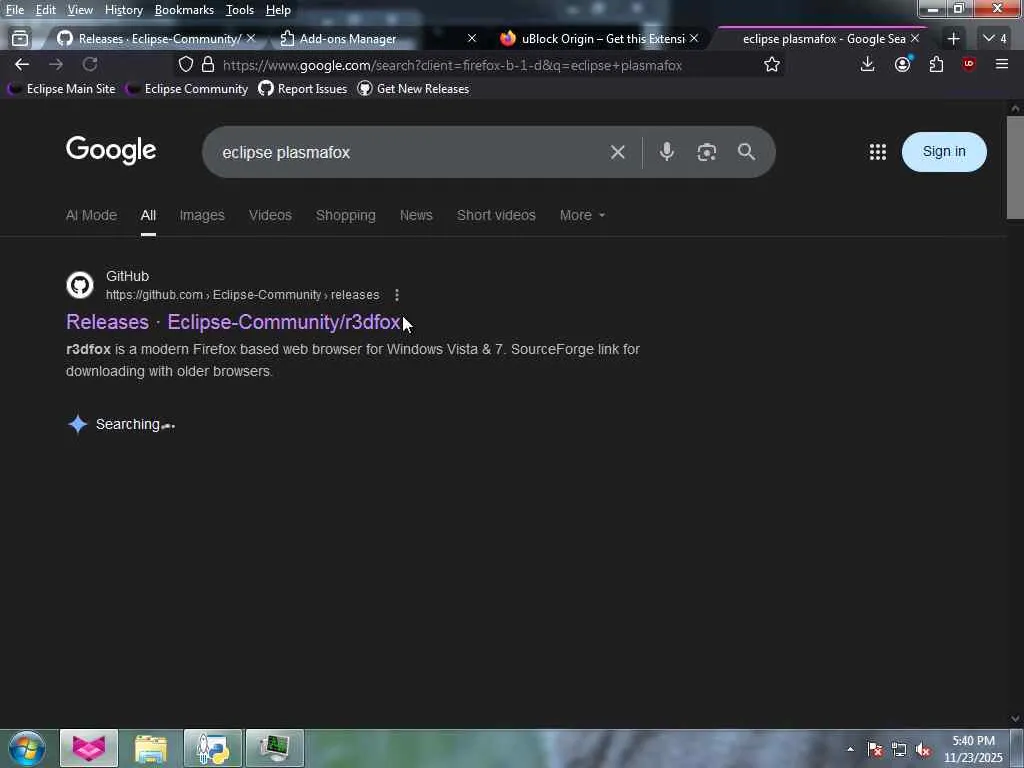This screenshot has width=1024, height=768.
Task: Open the Firefox View button
Action: [x=20, y=39]
